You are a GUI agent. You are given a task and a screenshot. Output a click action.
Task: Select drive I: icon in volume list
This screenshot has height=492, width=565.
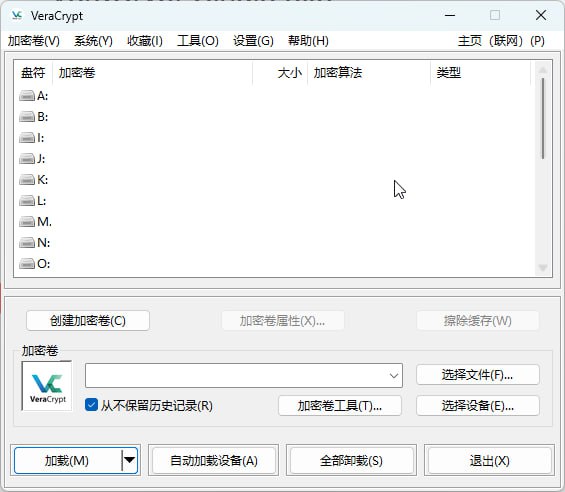tap(27, 138)
